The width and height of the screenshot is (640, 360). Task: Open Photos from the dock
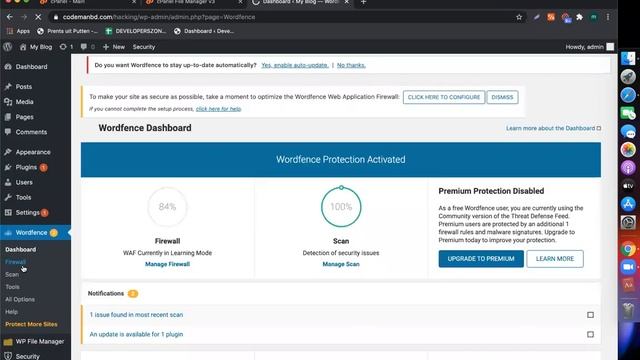coord(628,149)
